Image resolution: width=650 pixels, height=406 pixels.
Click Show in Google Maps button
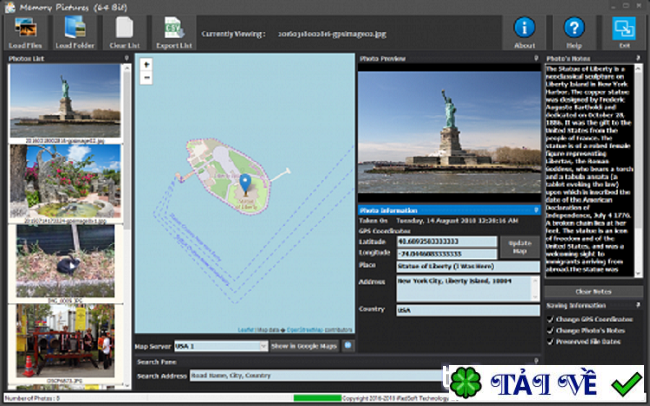click(304, 346)
